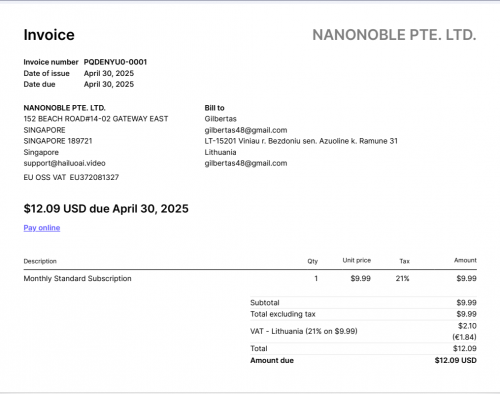Click the first gilbertas48@gmail.com email under the name
This screenshot has width=500, height=394.
pyautogui.click(x=246, y=130)
